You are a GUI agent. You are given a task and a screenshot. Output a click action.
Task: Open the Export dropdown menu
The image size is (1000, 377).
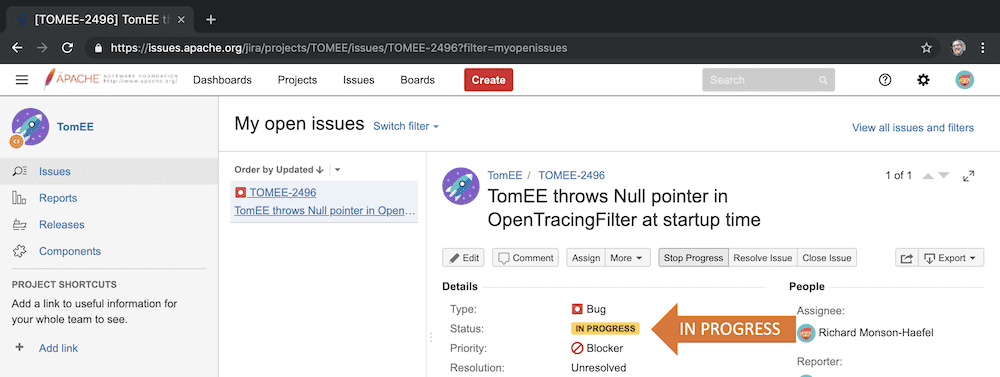pos(950,258)
